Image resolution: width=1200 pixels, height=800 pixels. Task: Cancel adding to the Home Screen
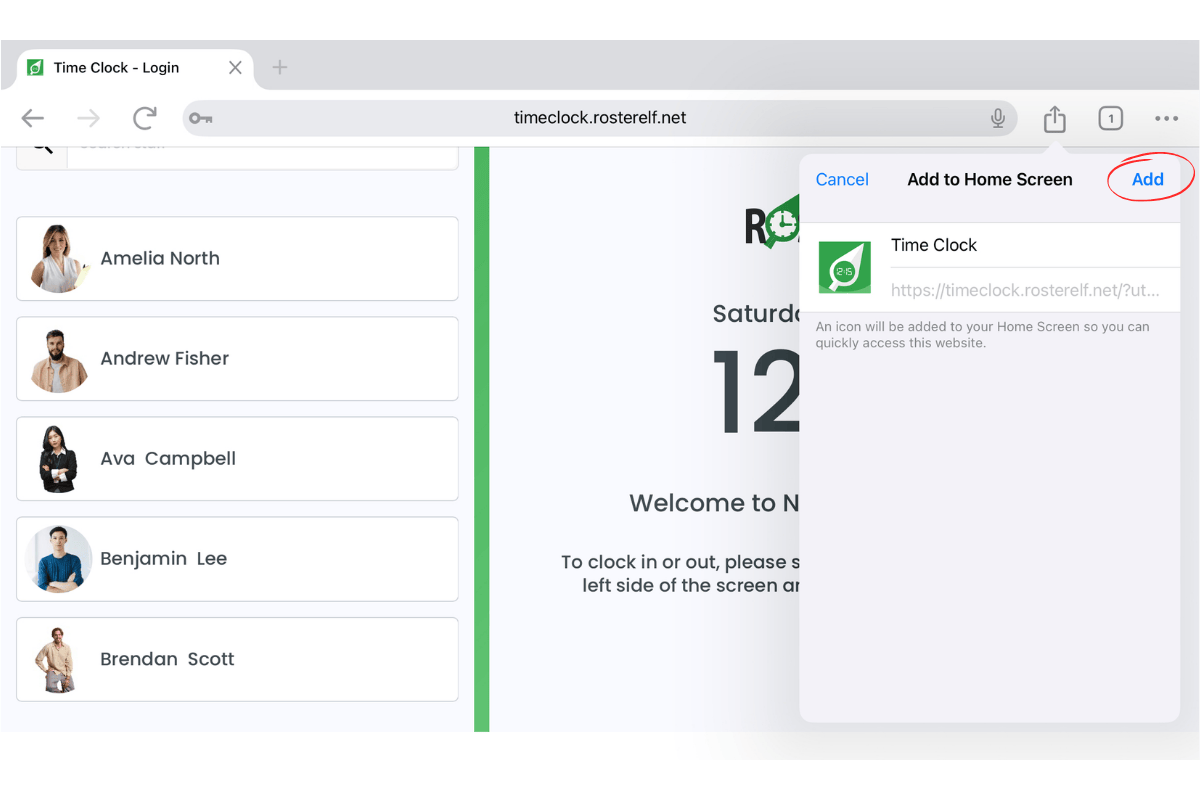point(842,179)
